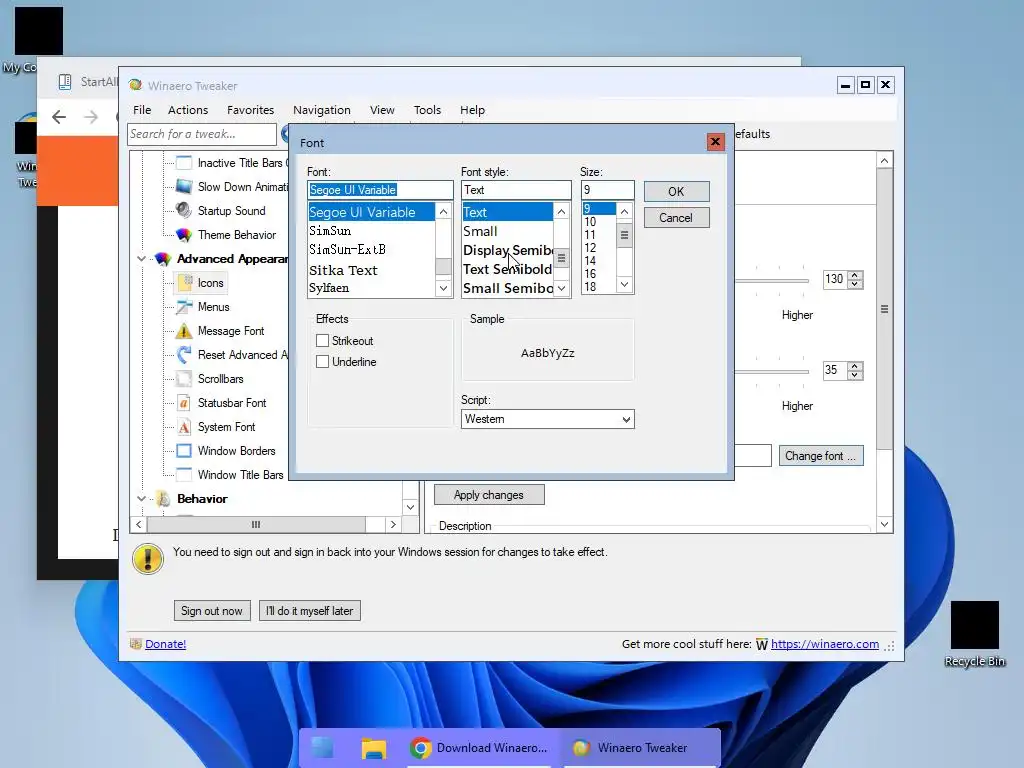The height and width of the screenshot is (768, 1024).
Task: Click the Winaero Tweaker taskbar button
Action: tap(630, 748)
